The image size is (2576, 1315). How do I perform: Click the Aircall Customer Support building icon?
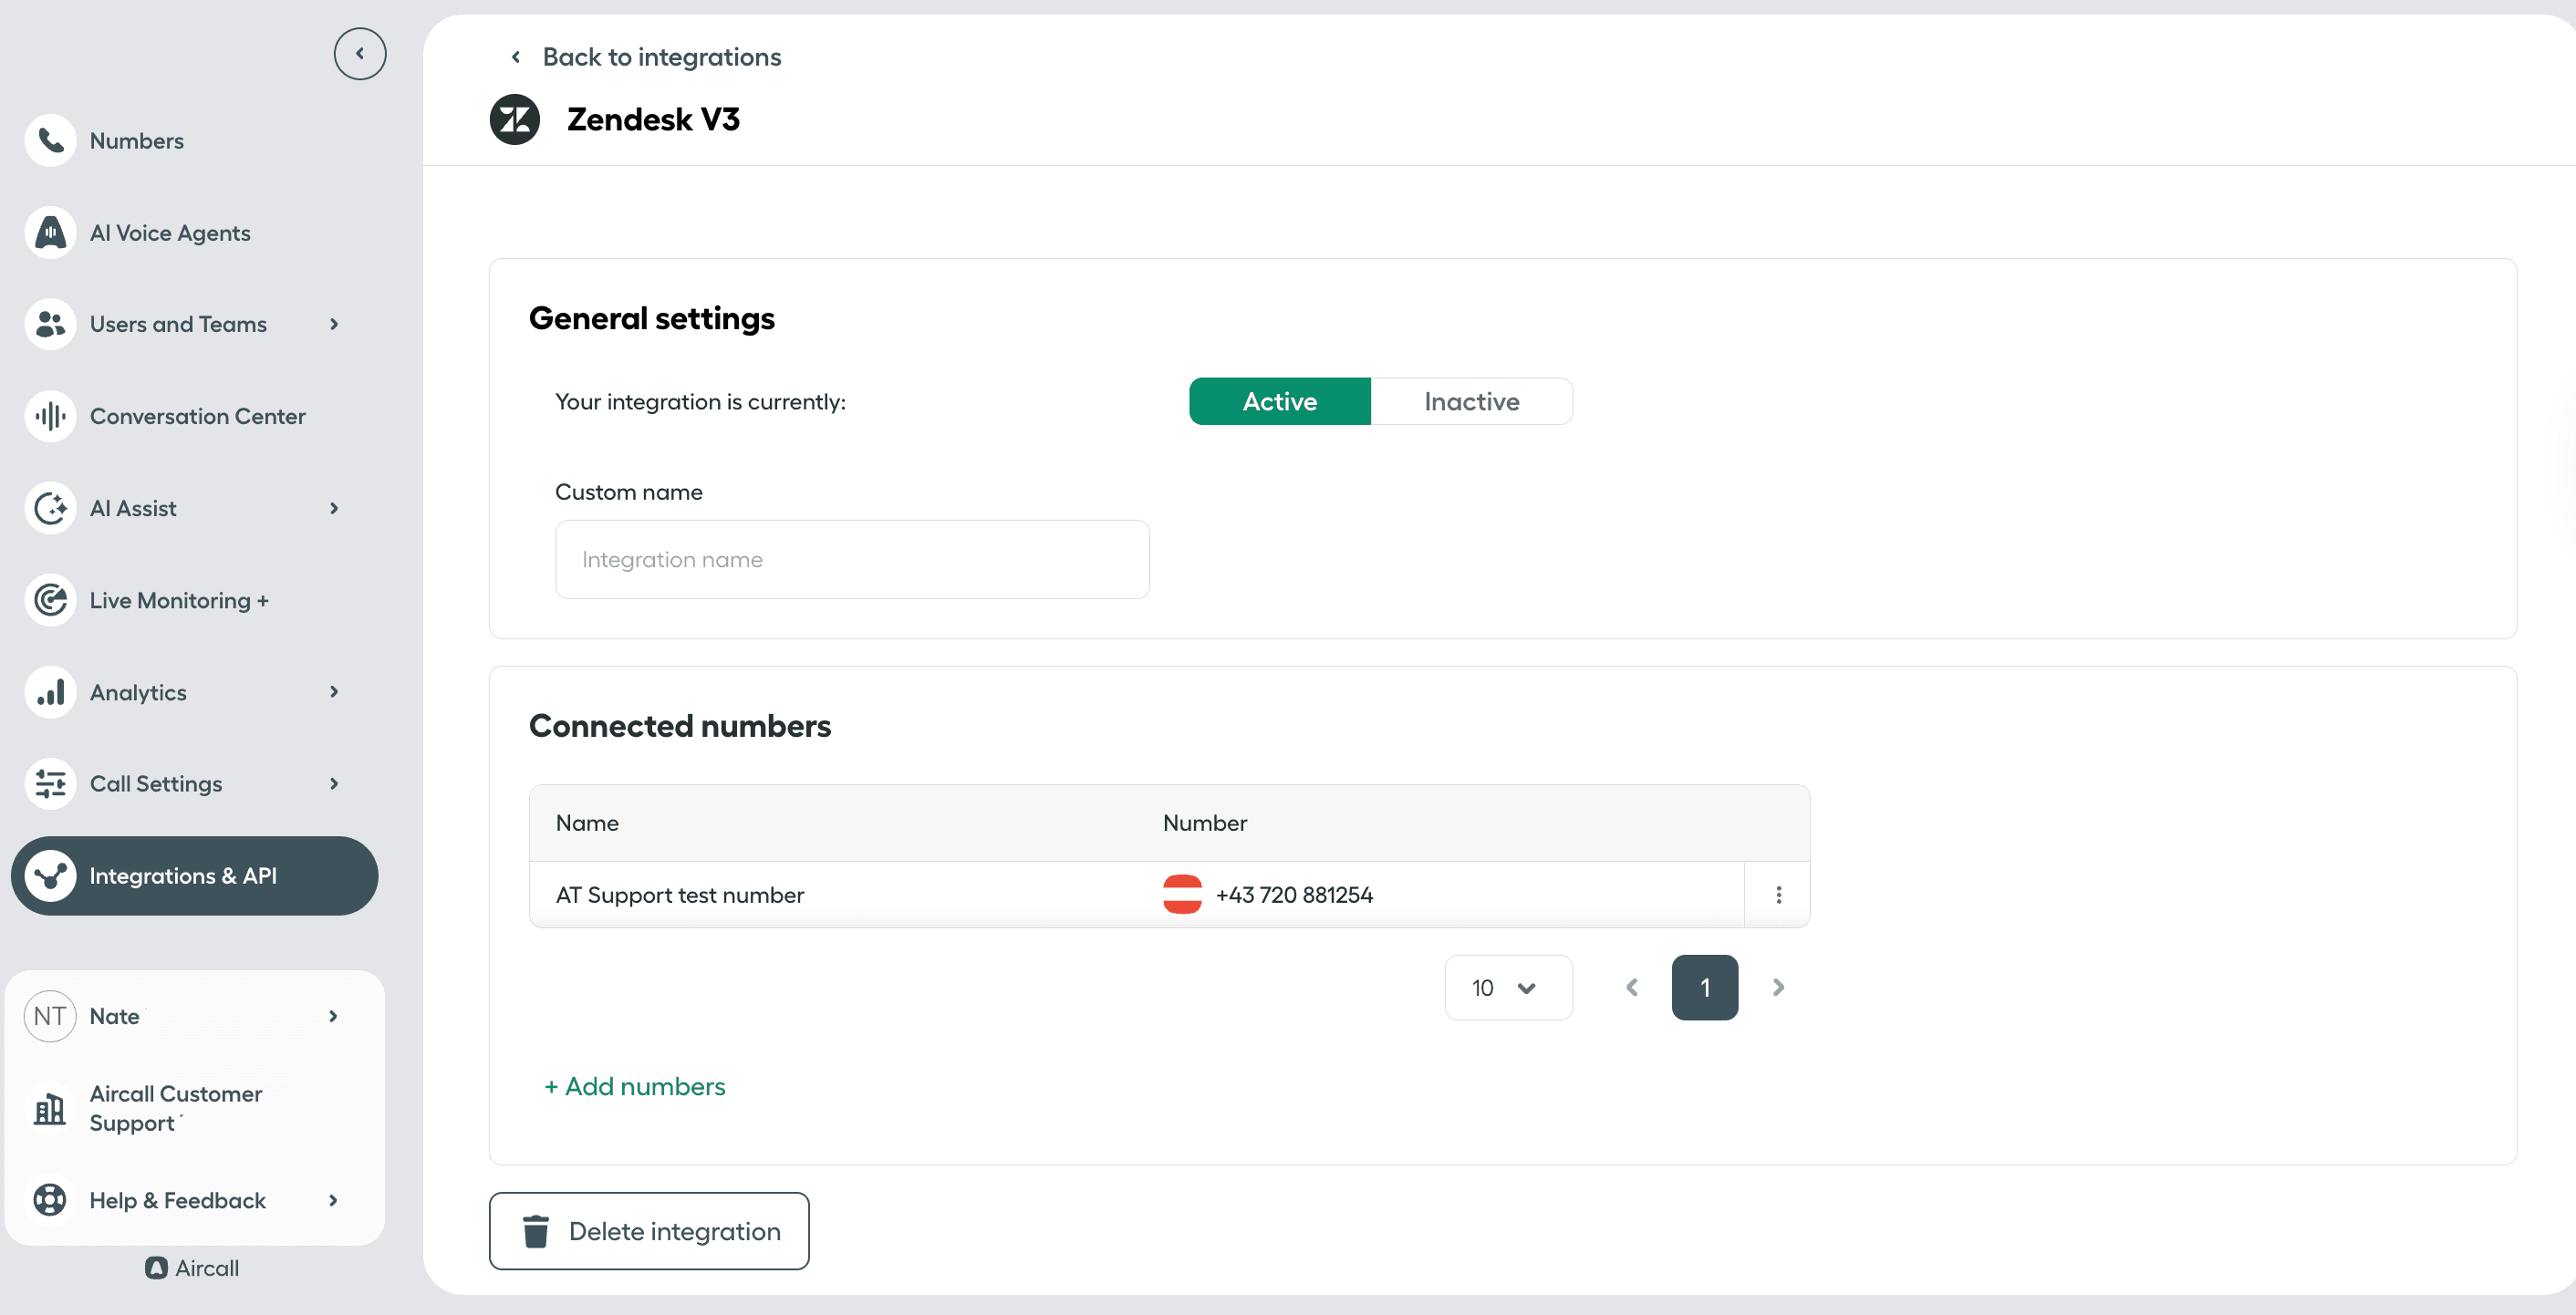click(x=50, y=1109)
